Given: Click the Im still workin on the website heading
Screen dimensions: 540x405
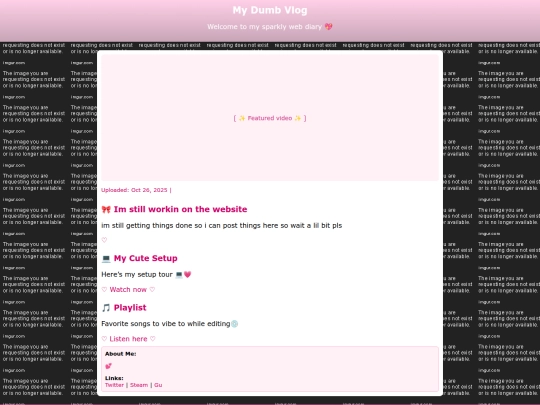Looking at the screenshot, I should pyautogui.click(x=180, y=209).
